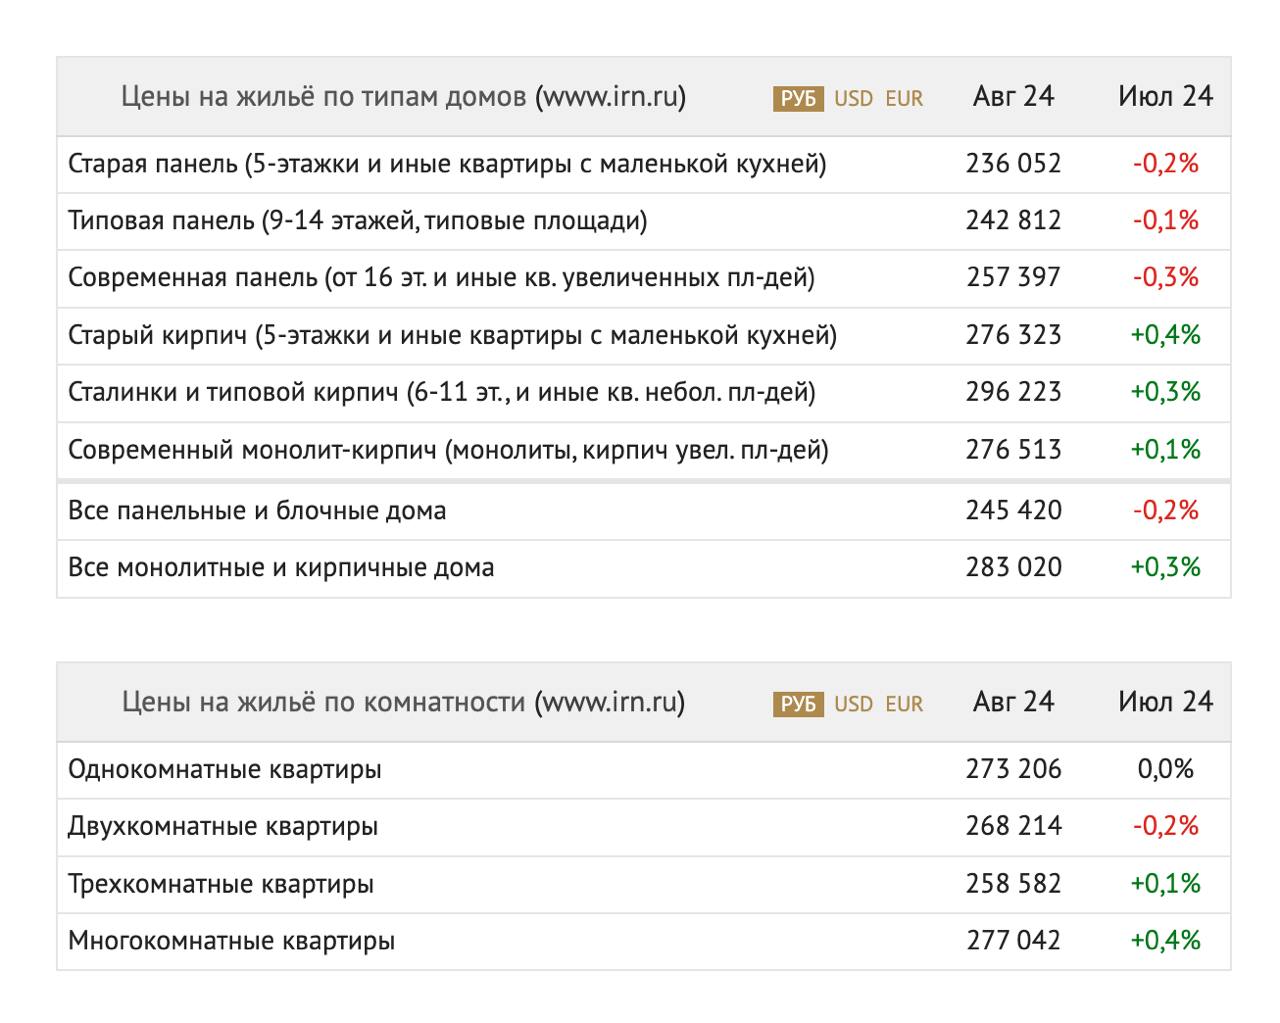The height and width of the screenshot is (1023, 1280).
Task: Select 'Многокомнатные квартиры' row label
Action: [x=231, y=941]
